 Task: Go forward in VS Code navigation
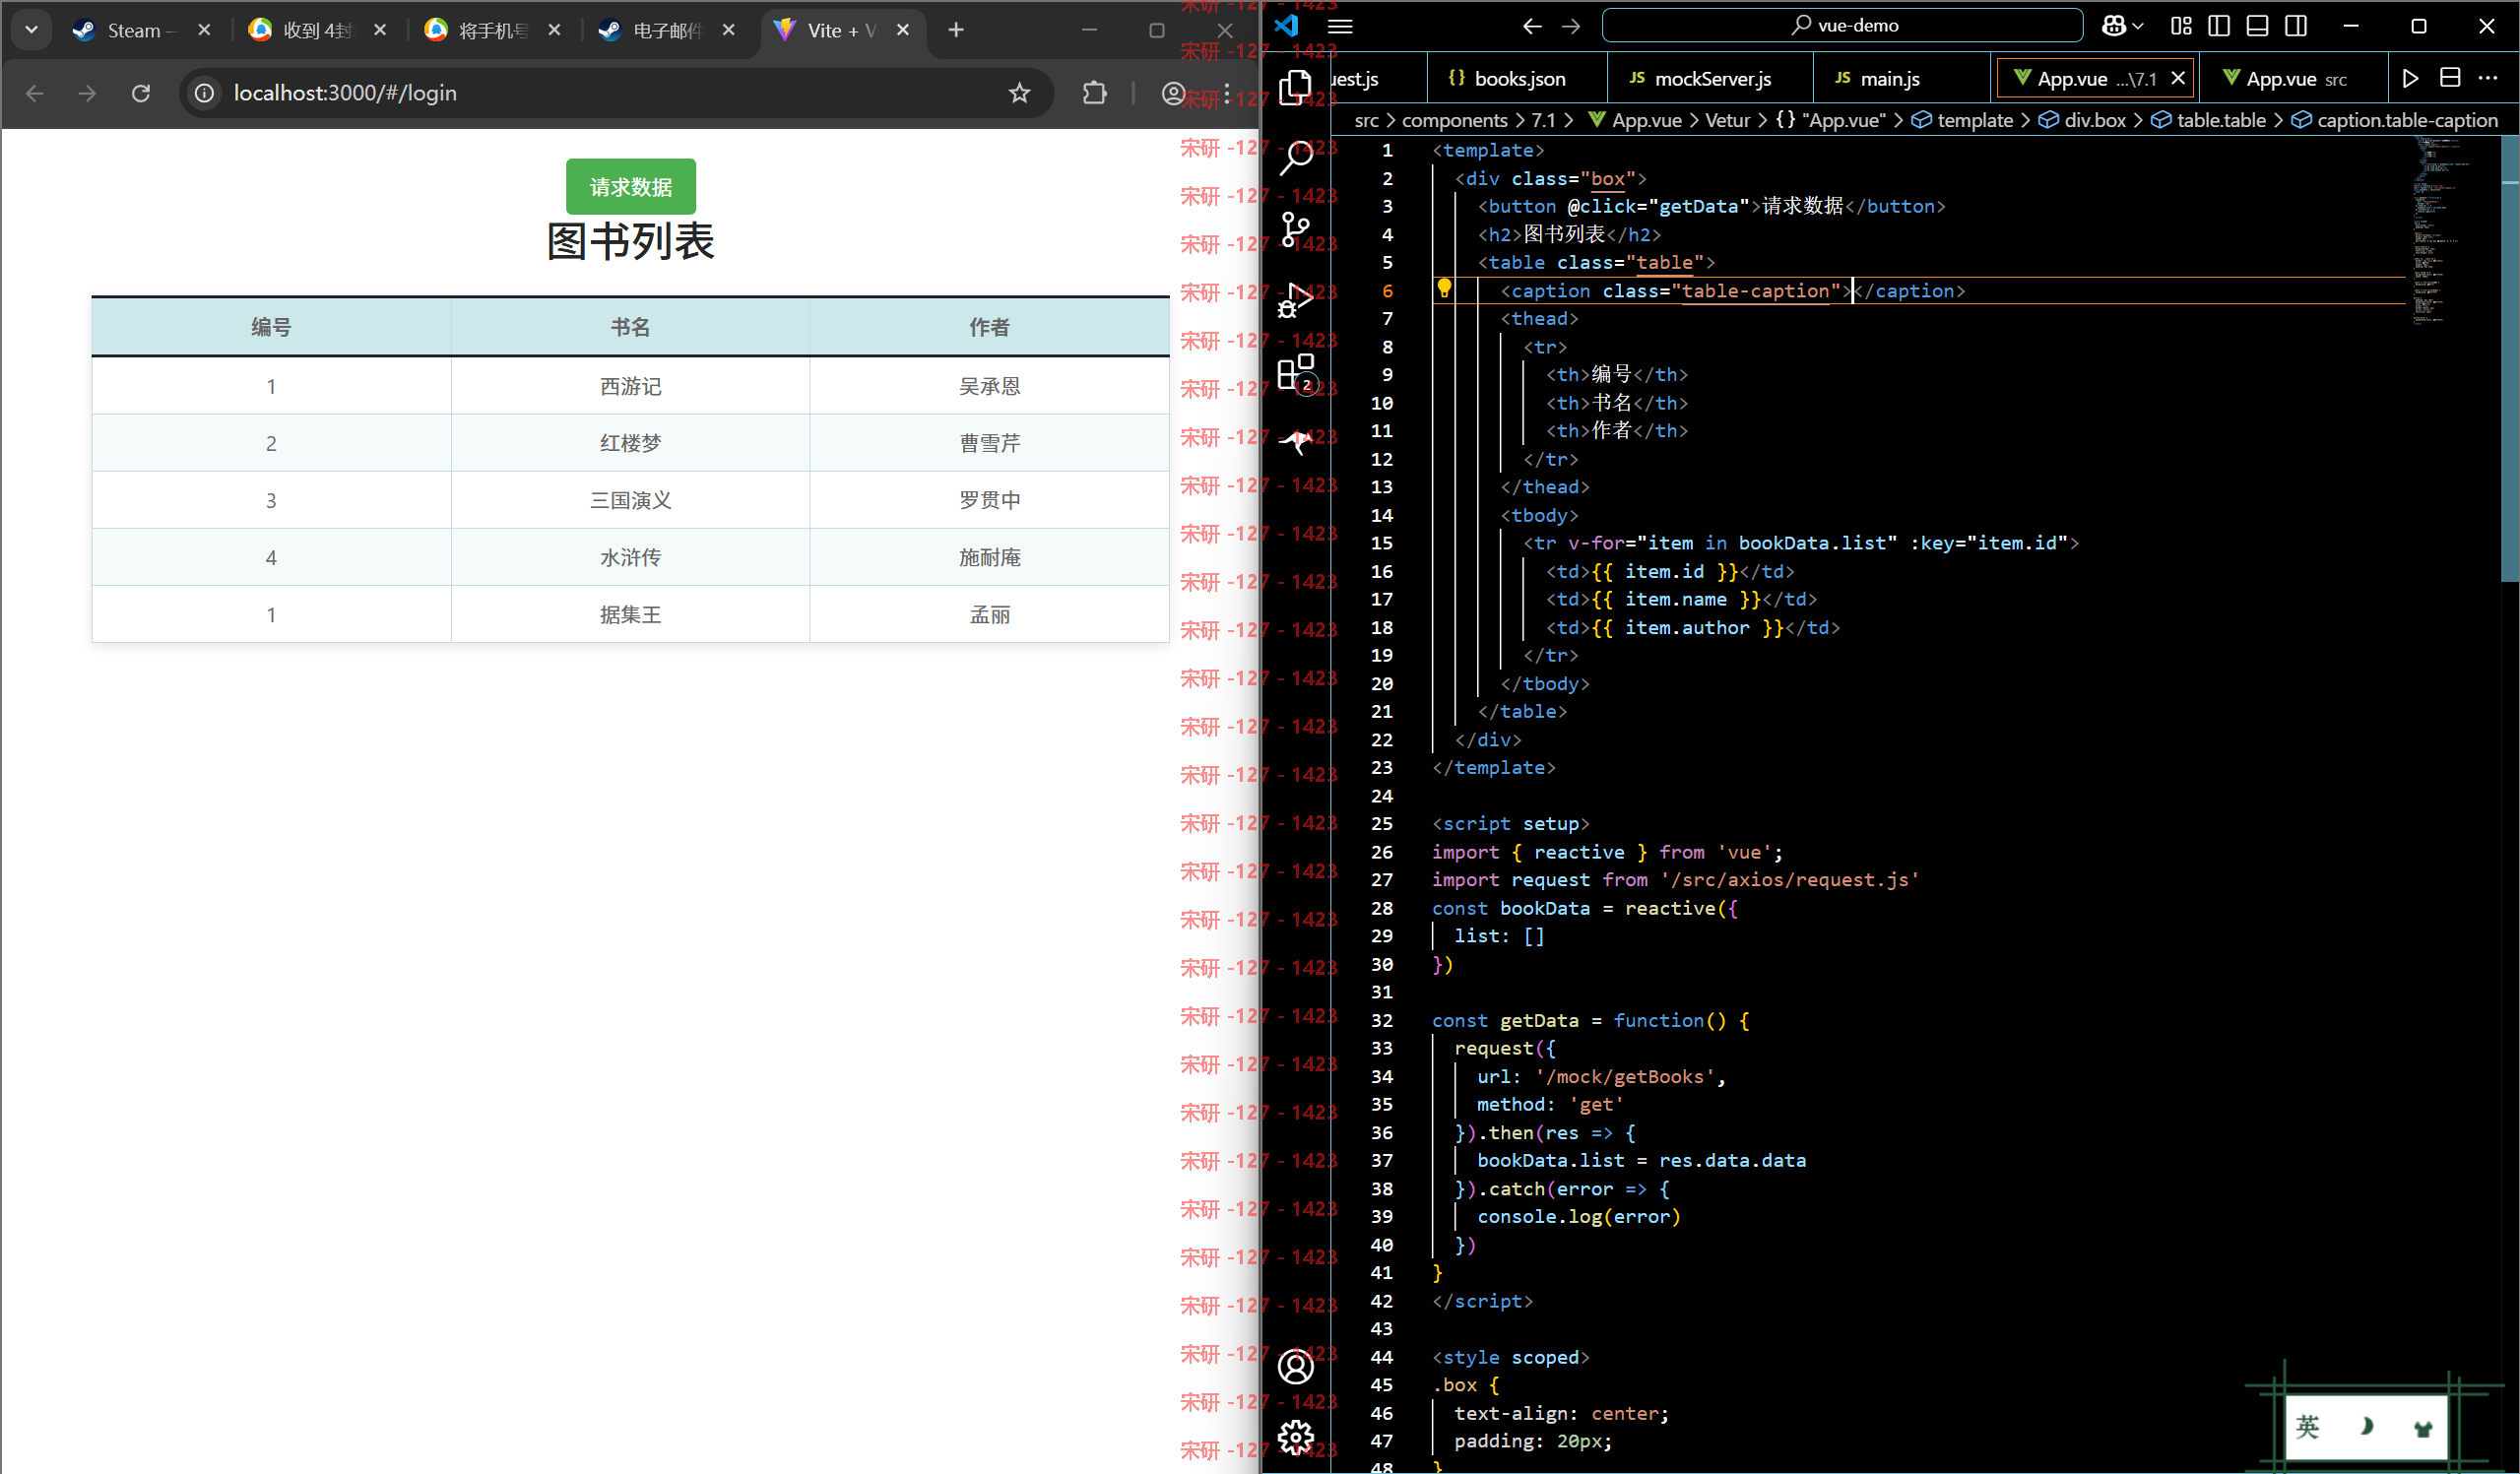pyautogui.click(x=1571, y=26)
